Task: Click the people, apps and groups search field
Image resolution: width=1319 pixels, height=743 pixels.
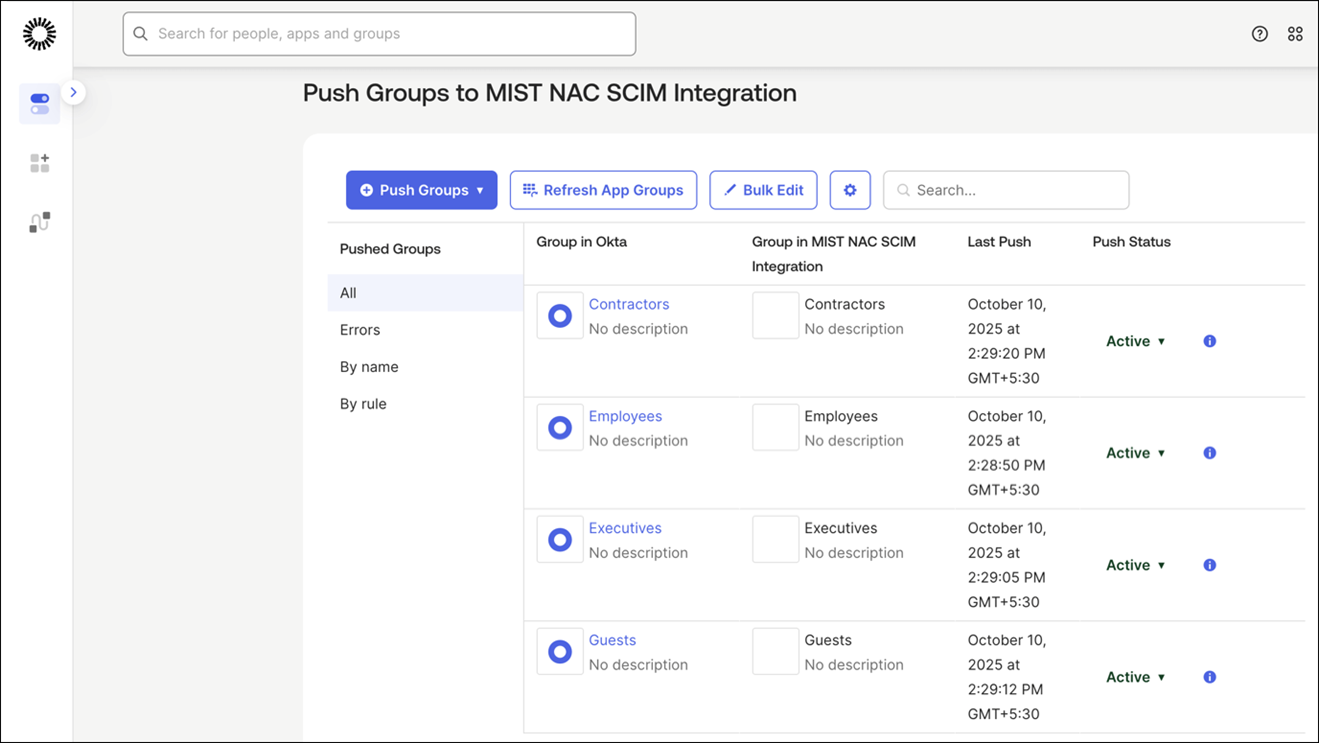Action: pyautogui.click(x=380, y=34)
